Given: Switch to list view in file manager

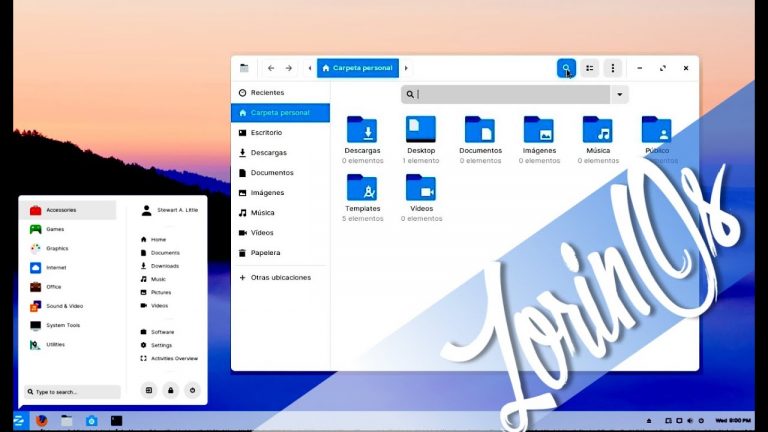Looking at the screenshot, I should tap(590, 68).
